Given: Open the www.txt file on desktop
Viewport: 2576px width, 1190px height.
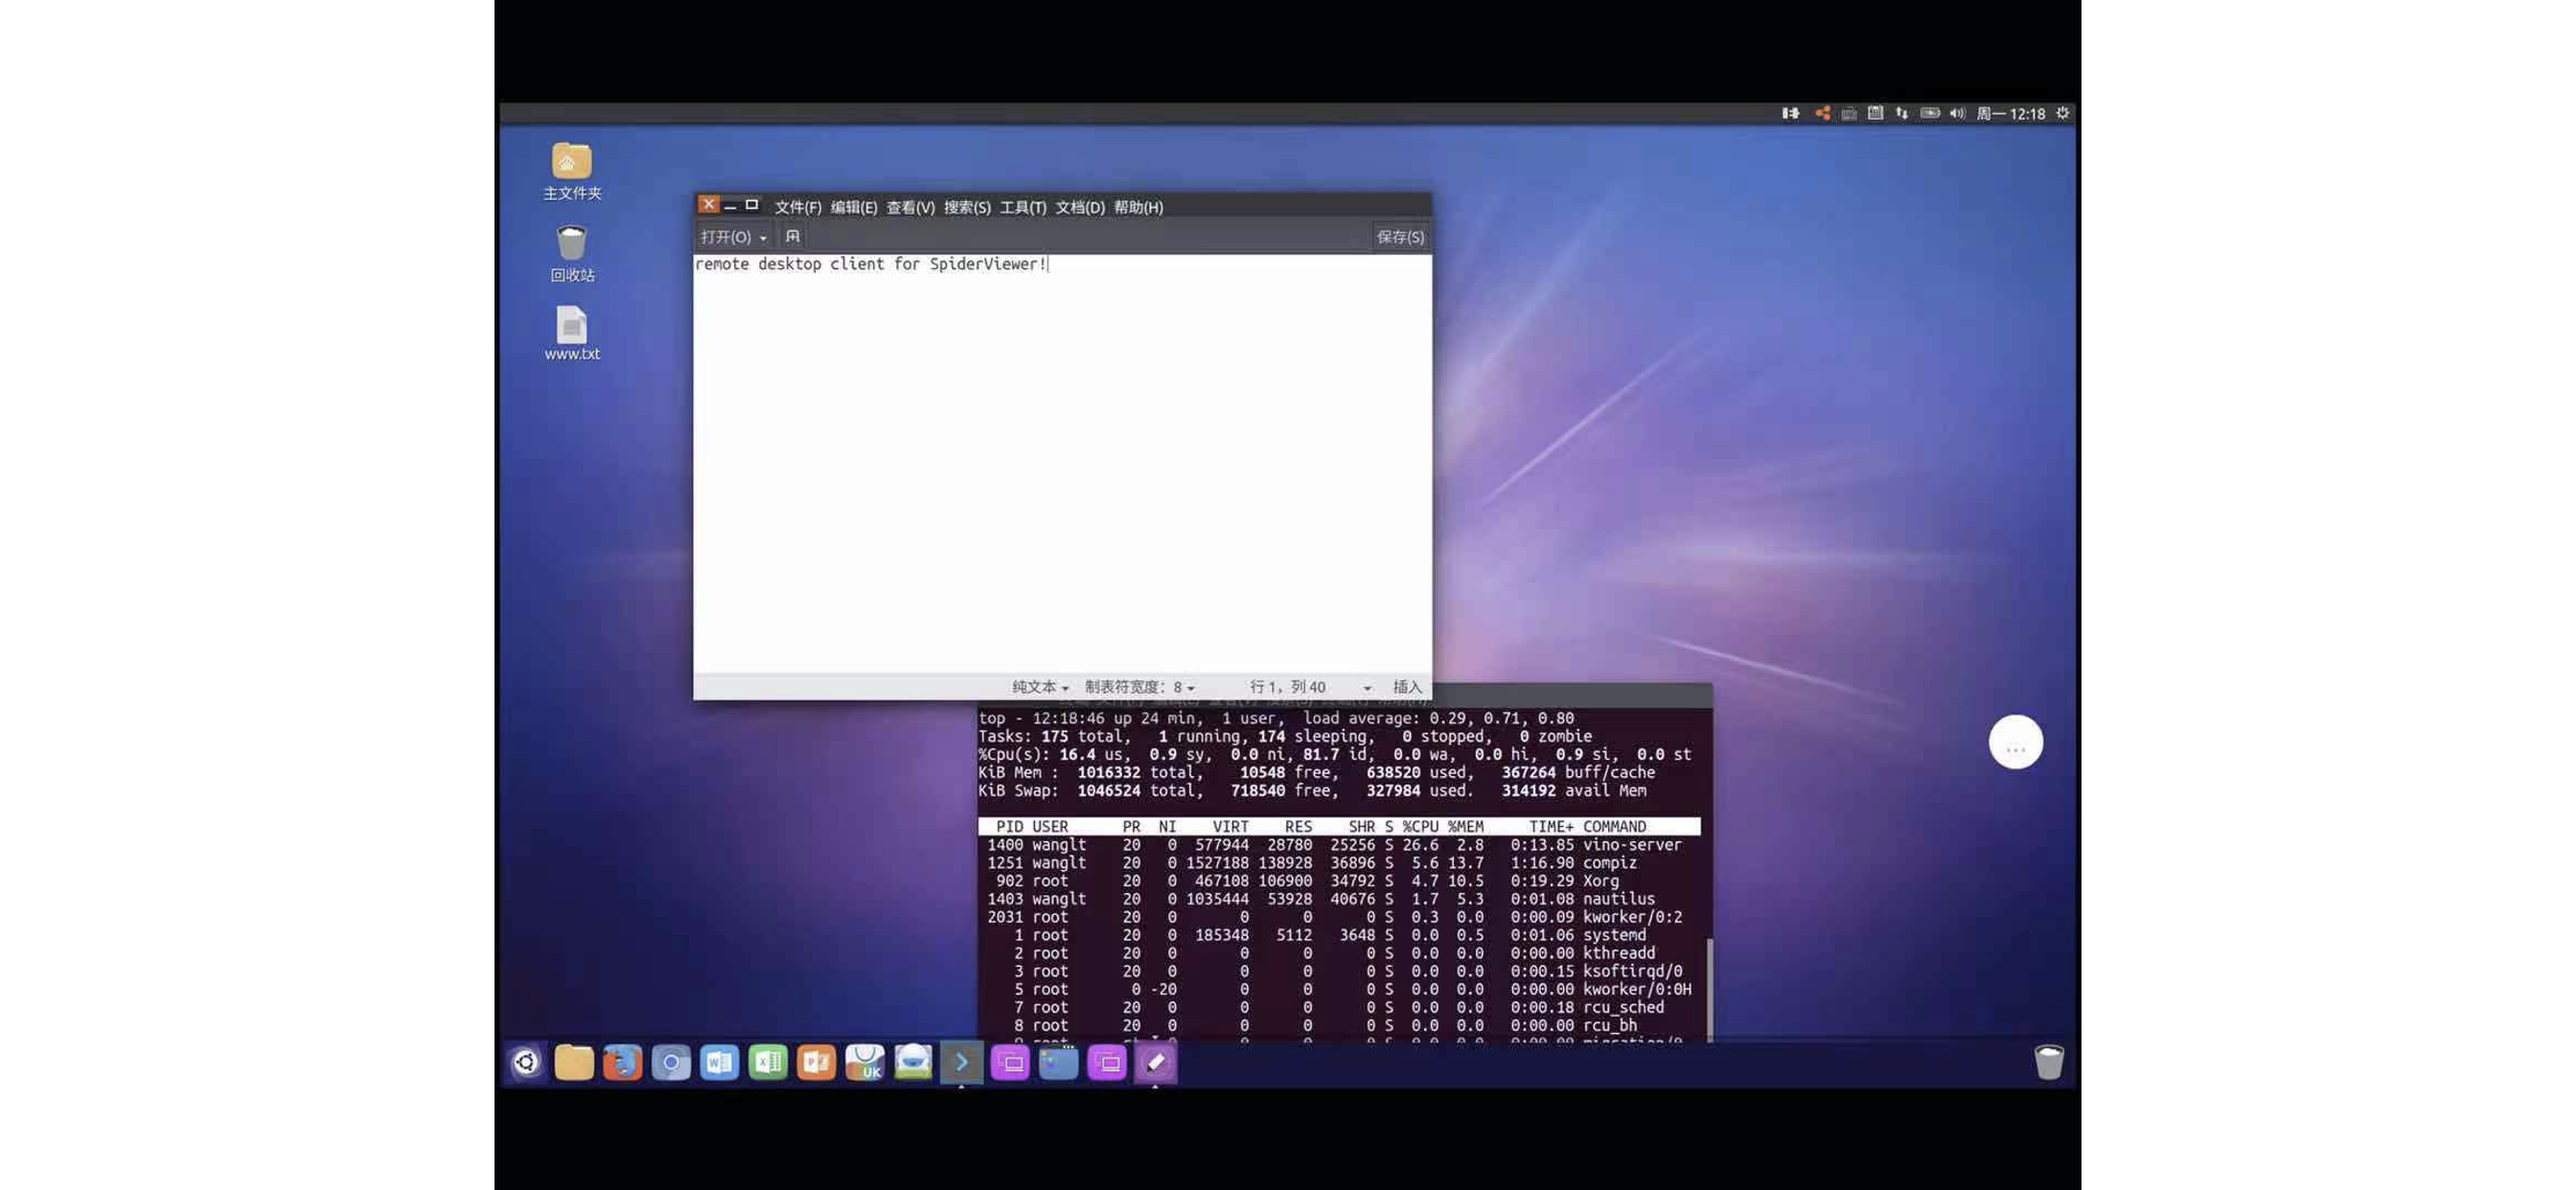Looking at the screenshot, I should pyautogui.click(x=572, y=333).
